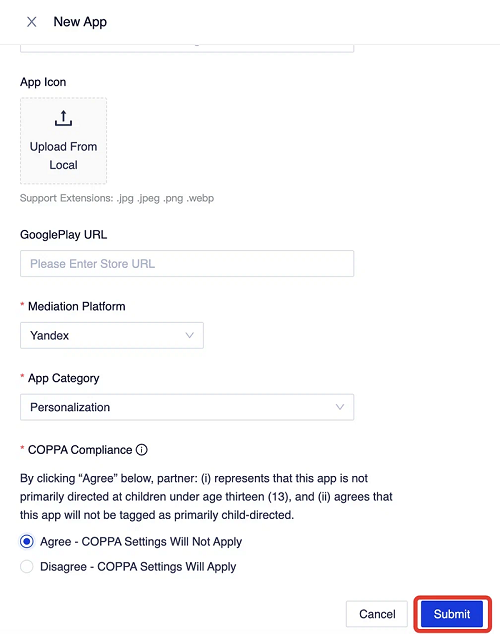Click the Disagree - COPPA Settings Will Apply label

[x=138, y=567]
